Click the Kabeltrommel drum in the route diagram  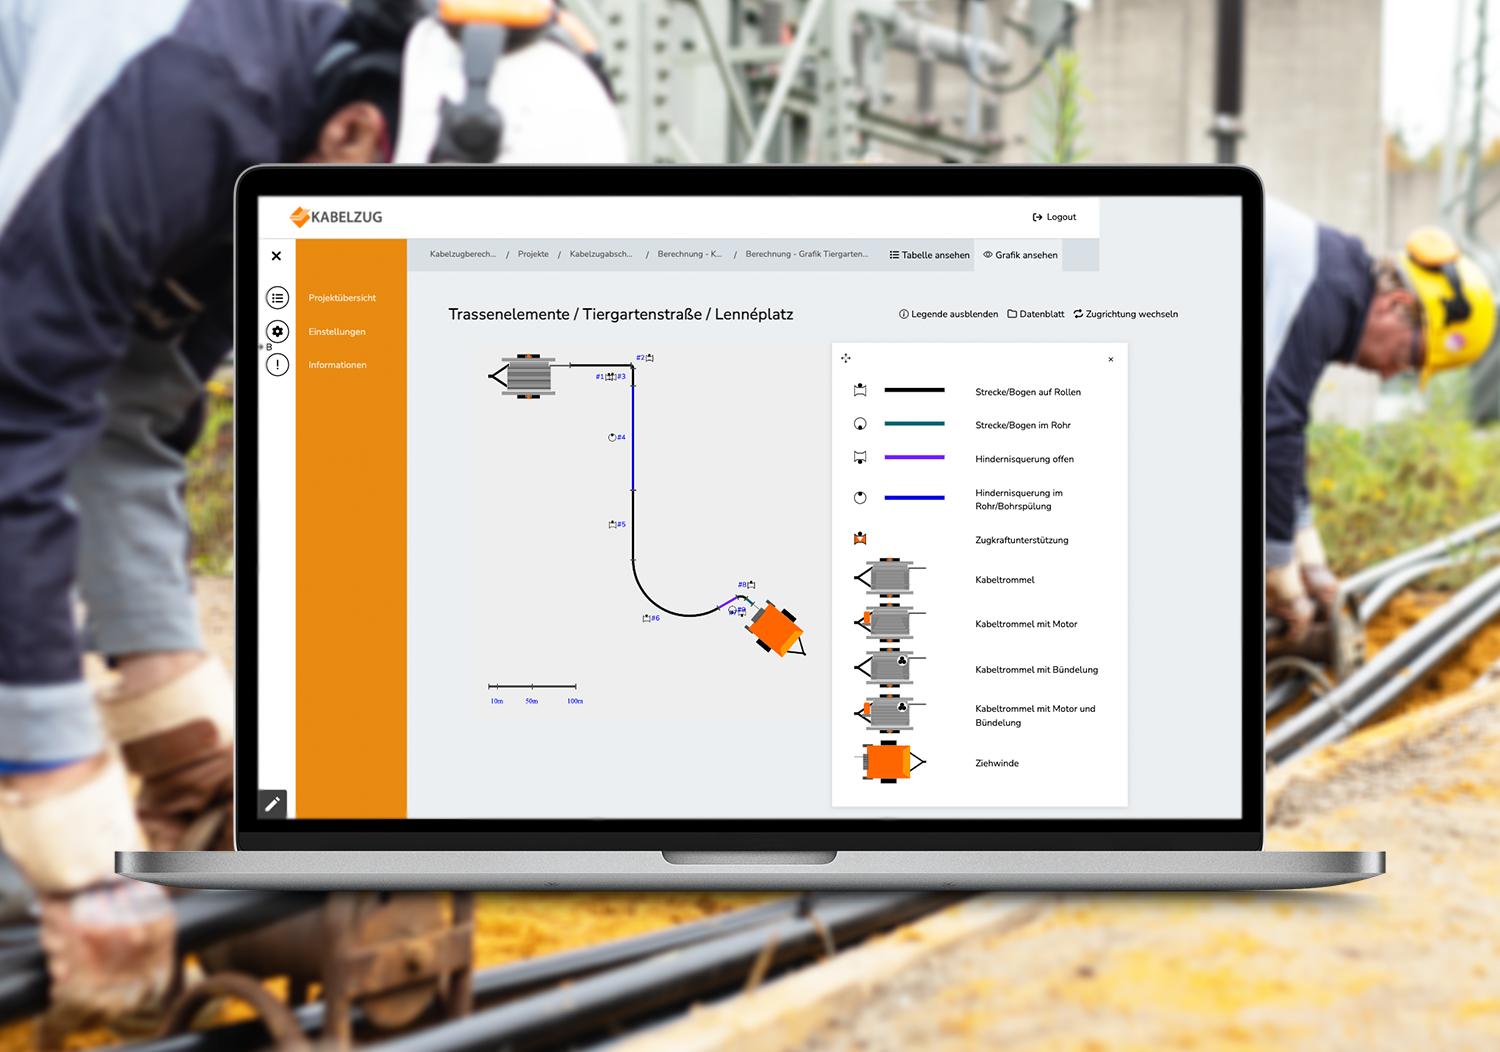[526, 376]
